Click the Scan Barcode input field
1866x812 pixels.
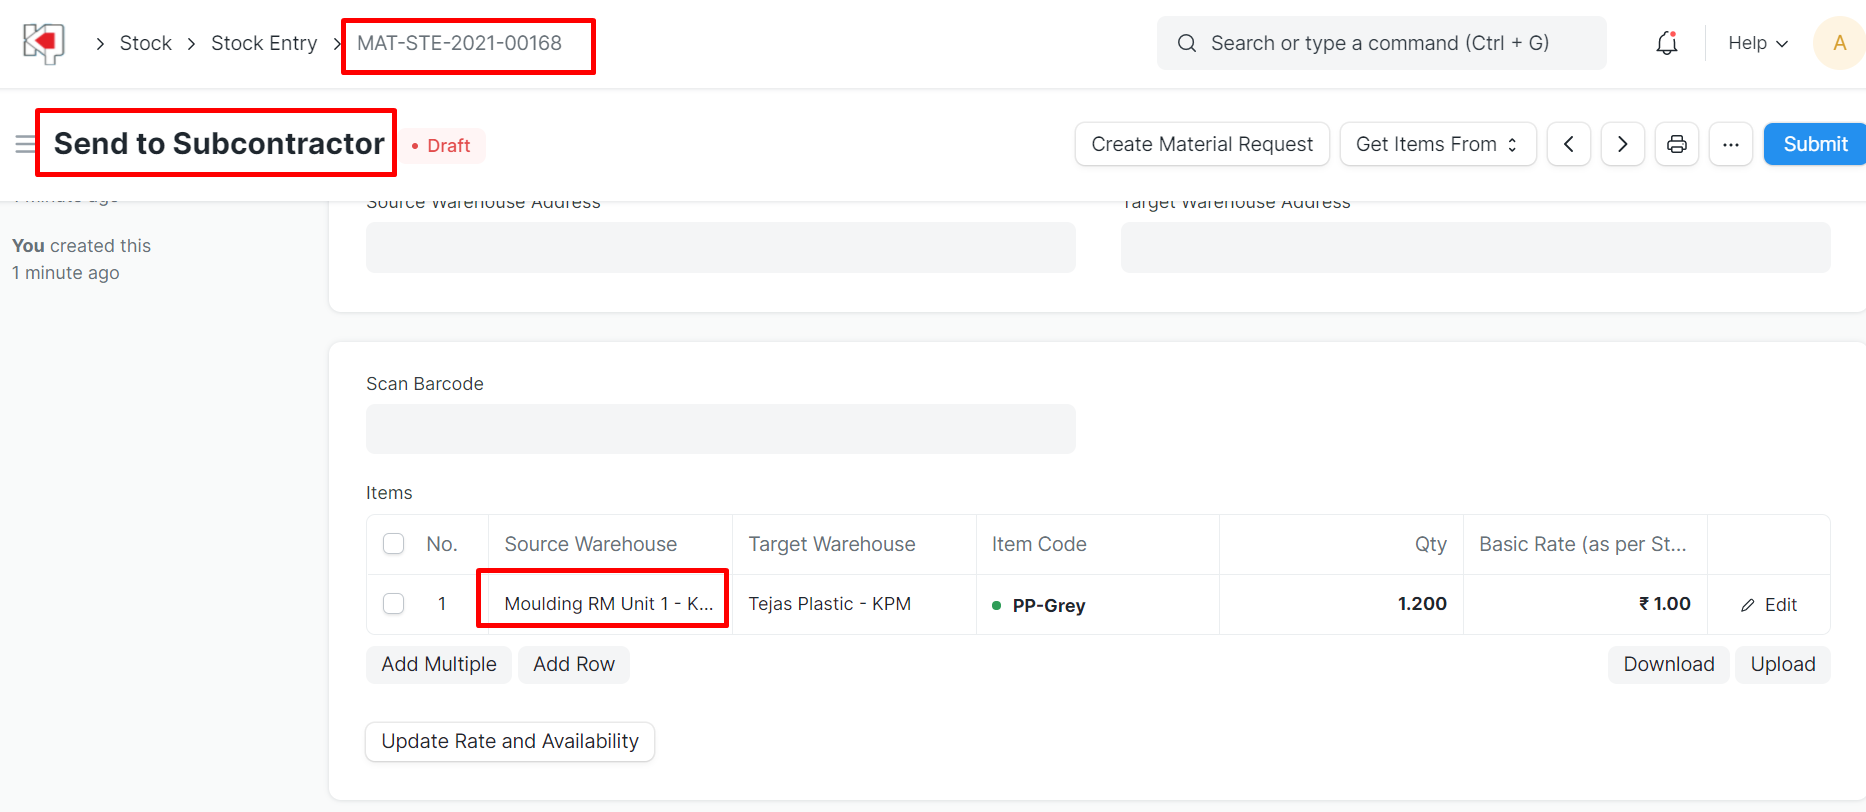[720, 429]
